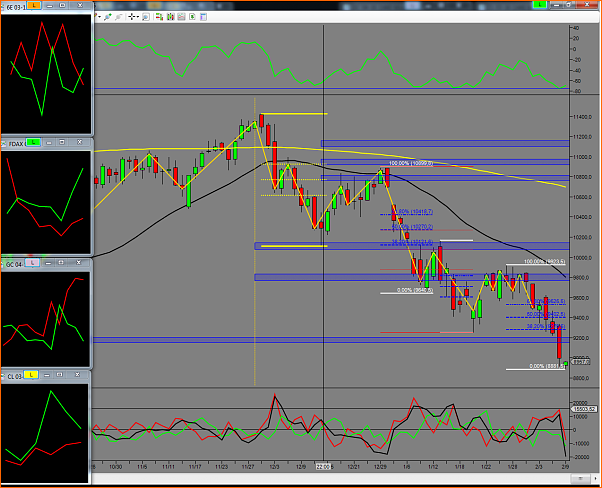
Task: Open the indicators icon in toolbar
Action: coord(181,17)
